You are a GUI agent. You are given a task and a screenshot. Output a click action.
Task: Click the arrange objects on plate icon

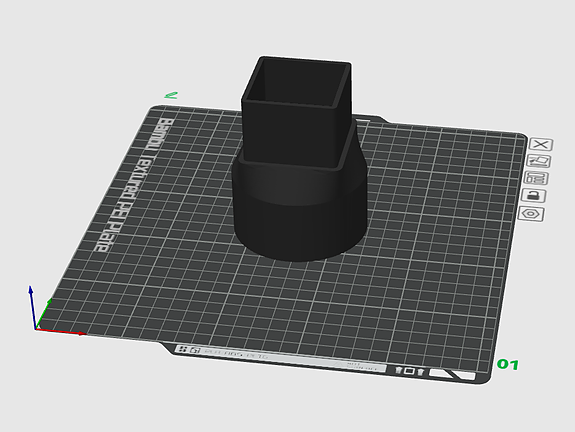[x=536, y=178]
